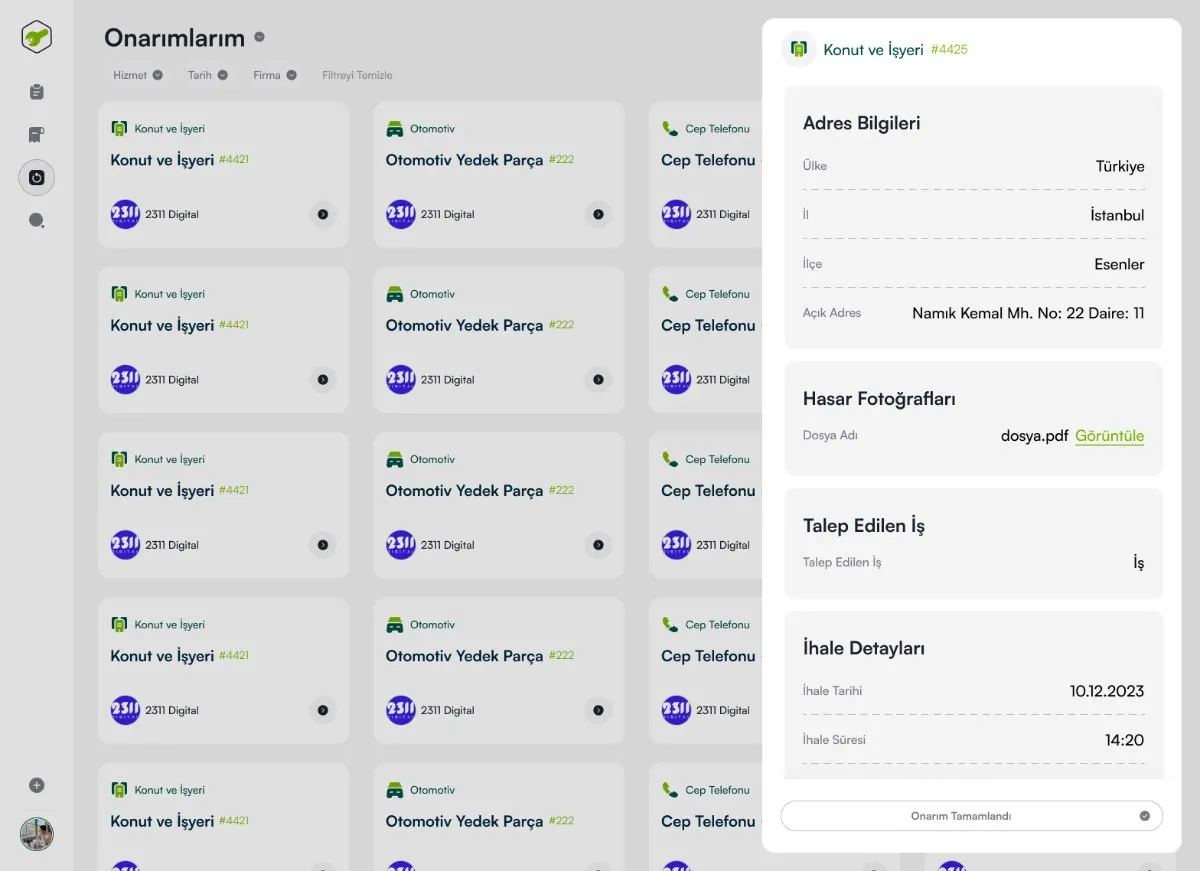This screenshot has width=1200, height=871.
Task: Open the clipboard icon in sidebar
Action: pos(37,92)
